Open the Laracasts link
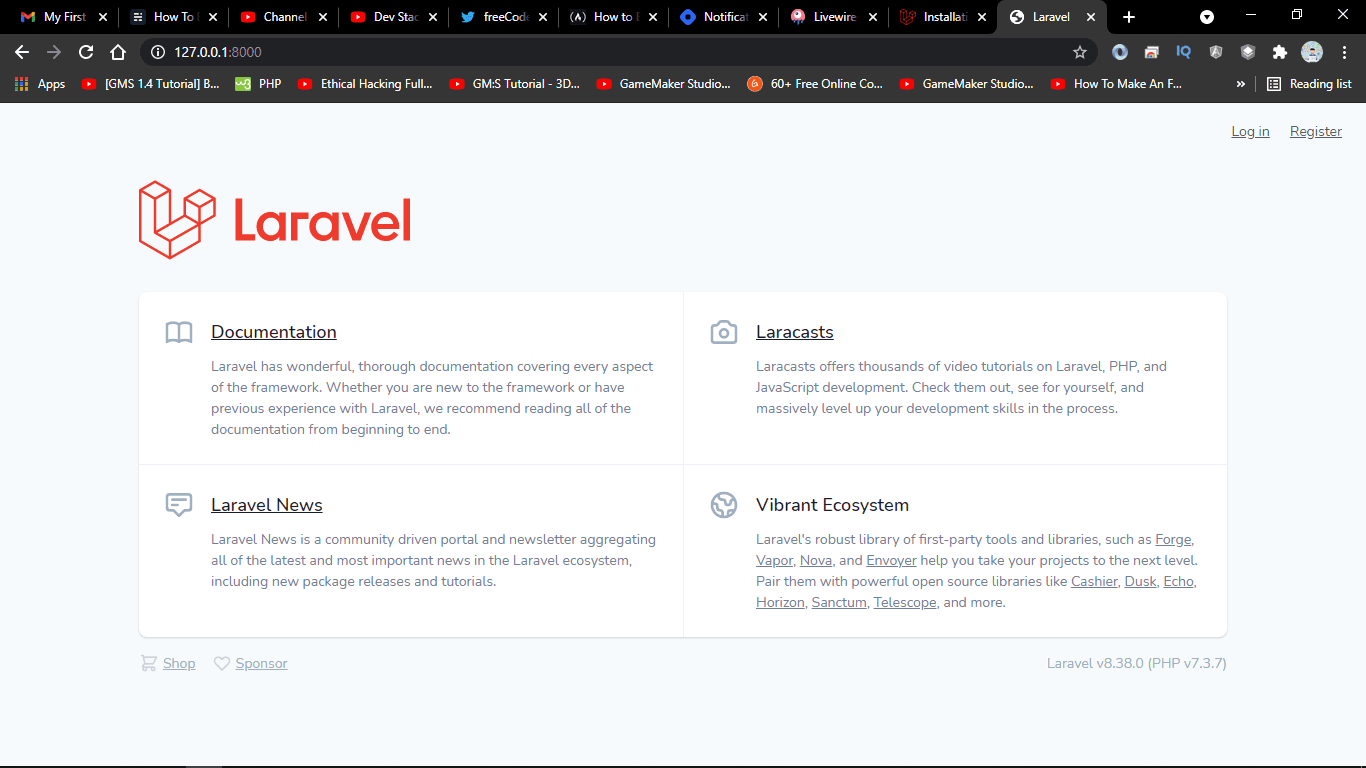Screen dimensions: 1366x768 pyautogui.click(x=794, y=332)
